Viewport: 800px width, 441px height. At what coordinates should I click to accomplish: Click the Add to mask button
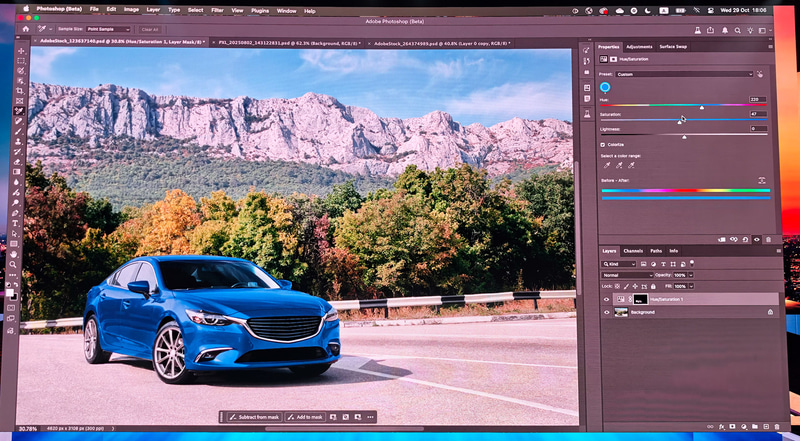pyautogui.click(x=305, y=417)
